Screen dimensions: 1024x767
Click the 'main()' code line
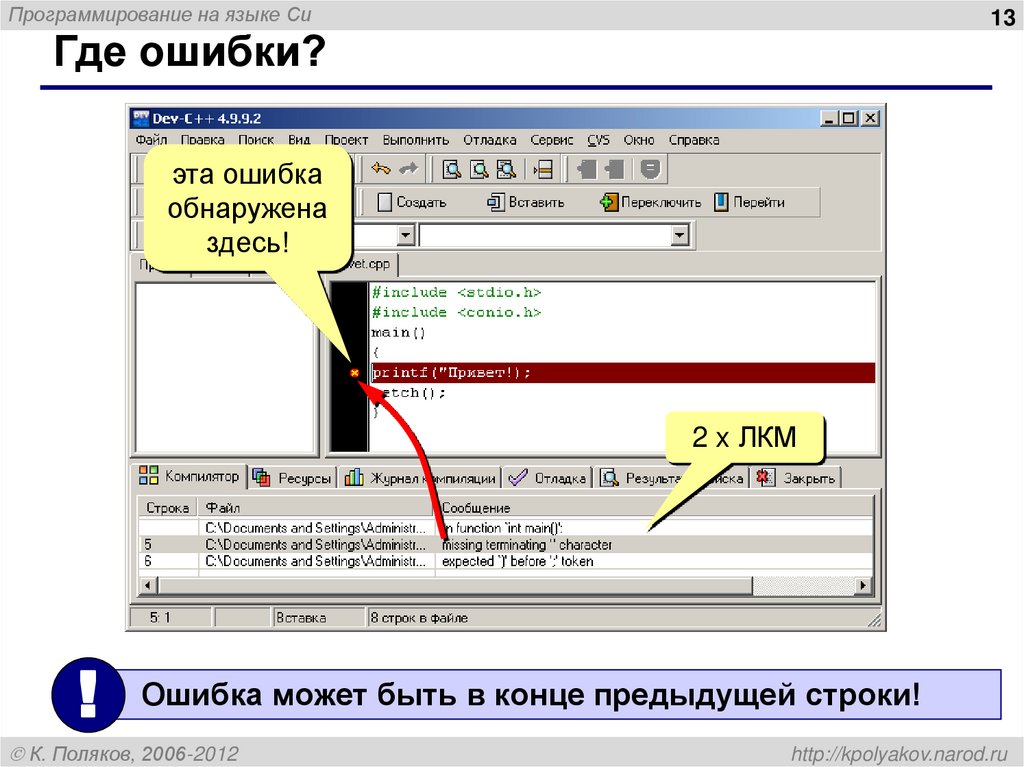(x=398, y=333)
